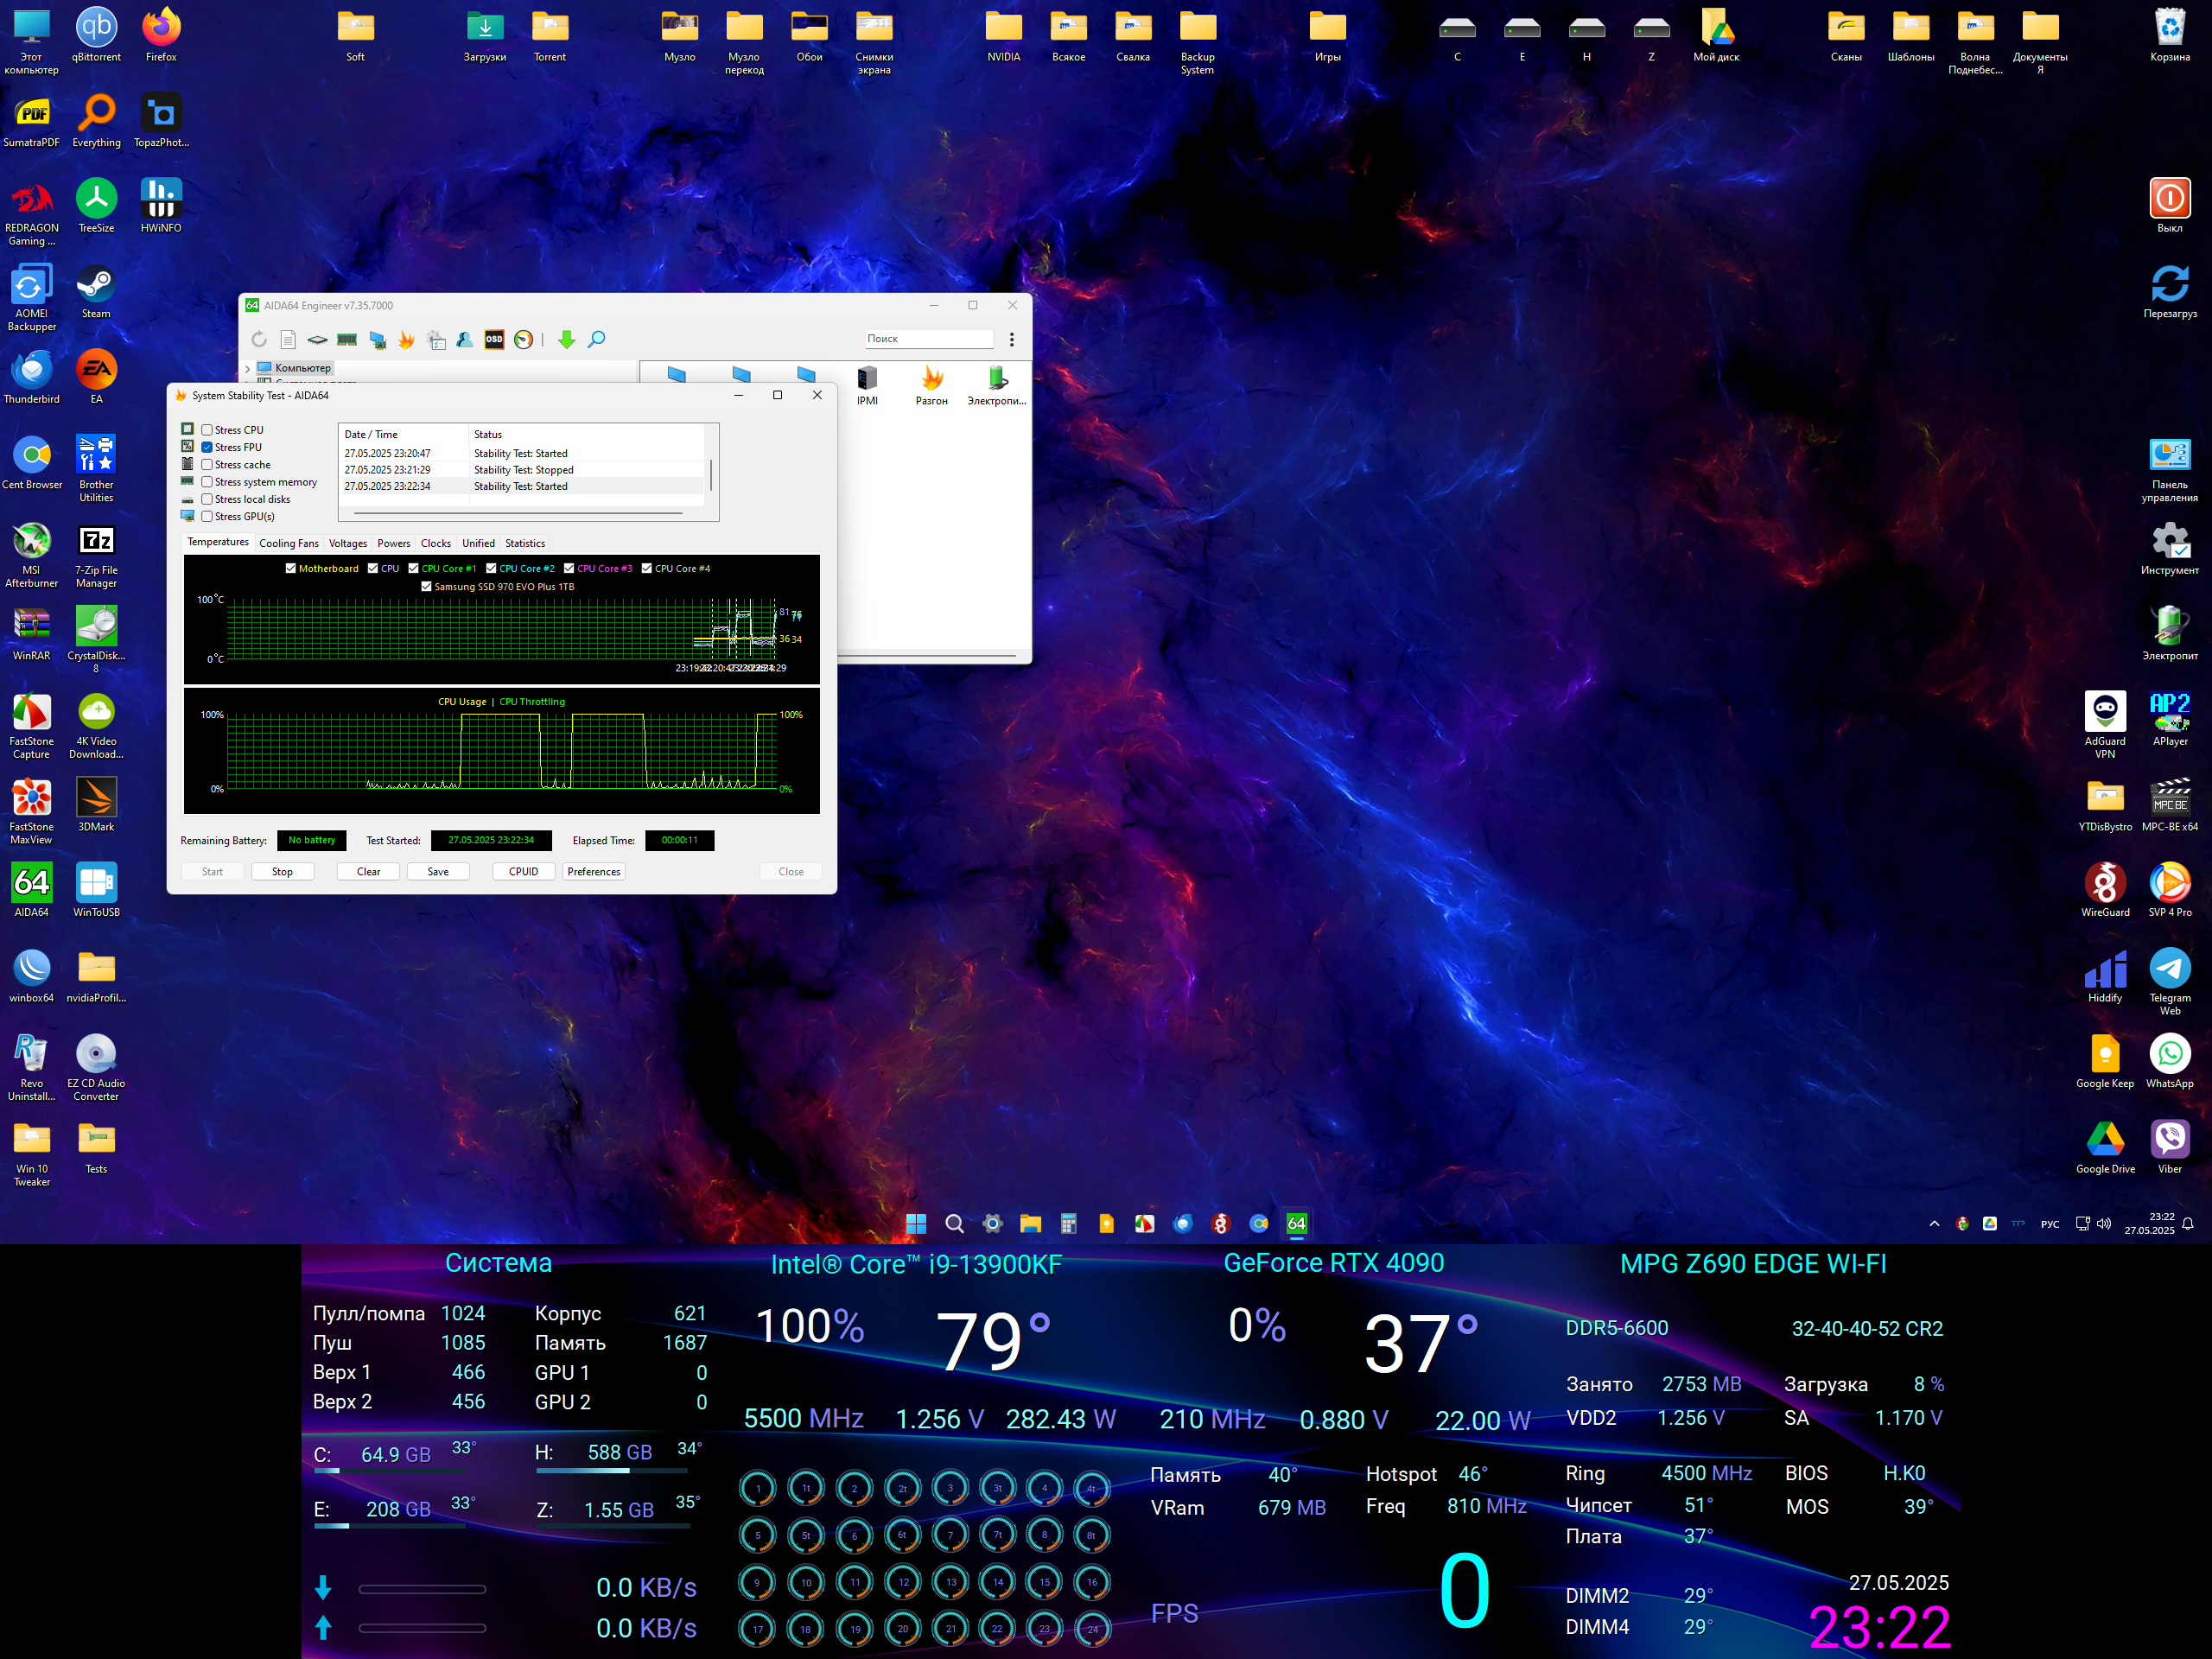Click the OSD panel toolbar icon
2212x1659 pixels.
point(494,340)
